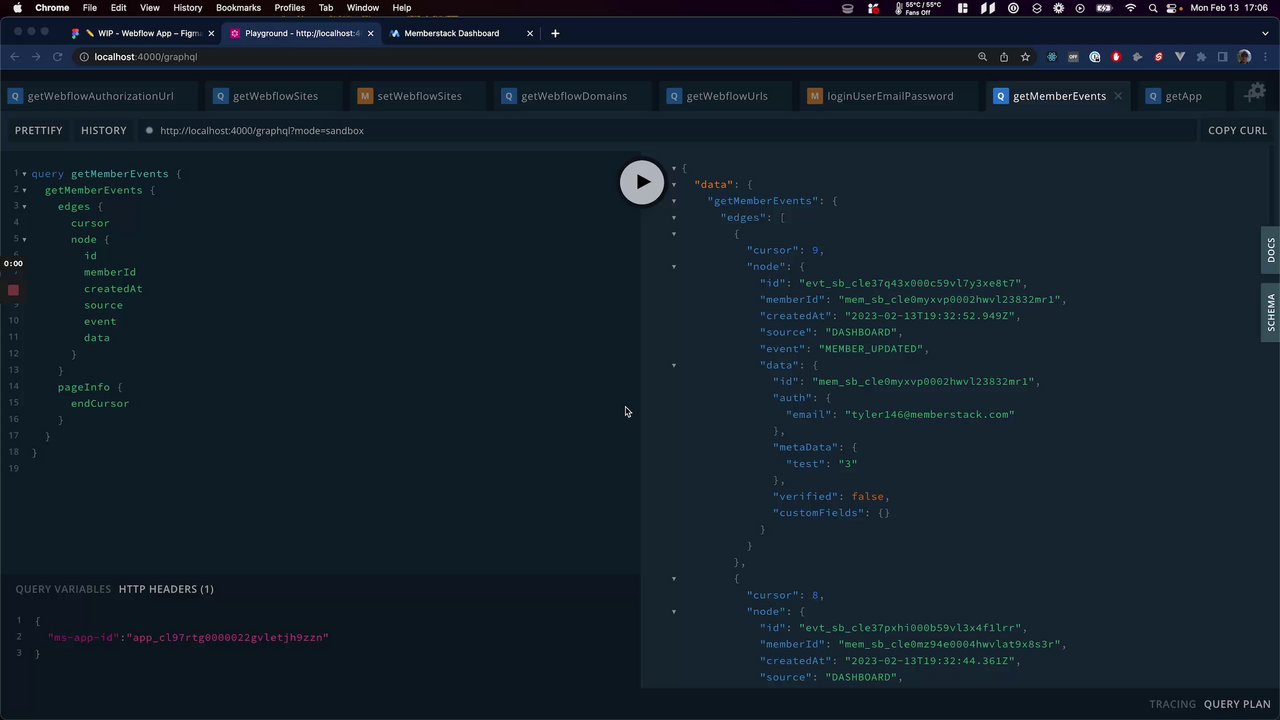Open the macOS Spotlight search icon
This screenshot has width=1280, height=720.
pyautogui.click(x=1153, y=8)
